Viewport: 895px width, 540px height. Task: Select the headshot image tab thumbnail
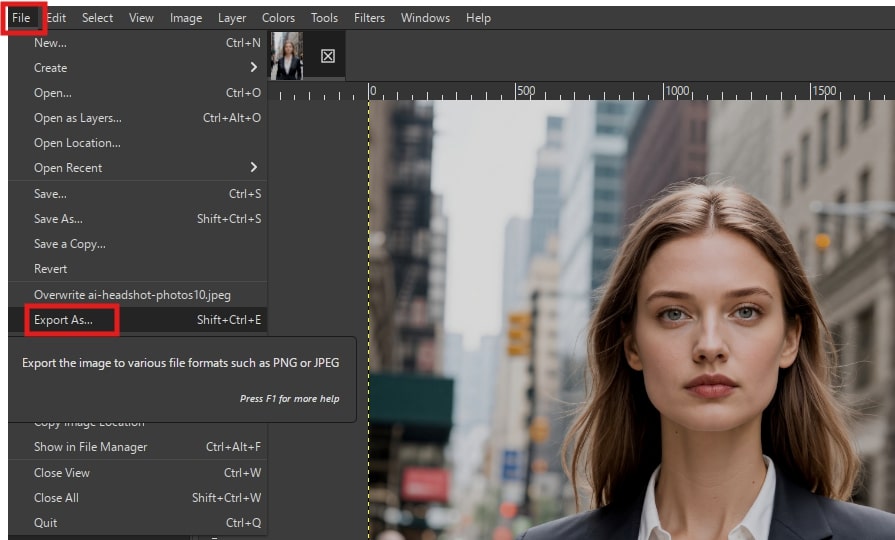point(287,55)
